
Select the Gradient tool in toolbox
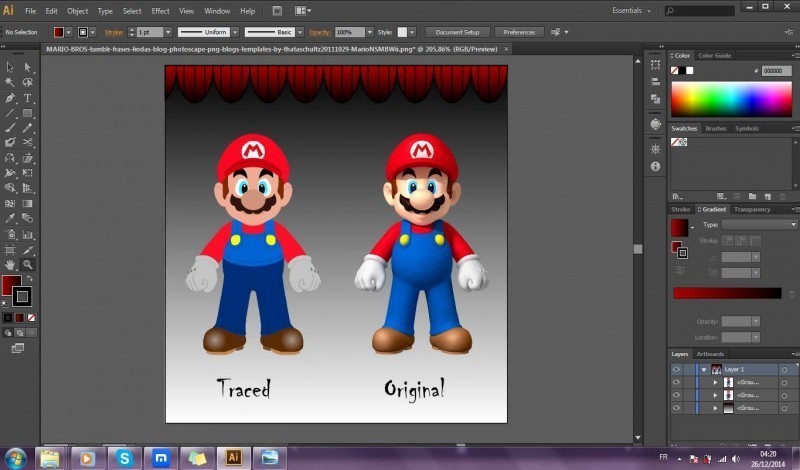click(x=28, y=203)
